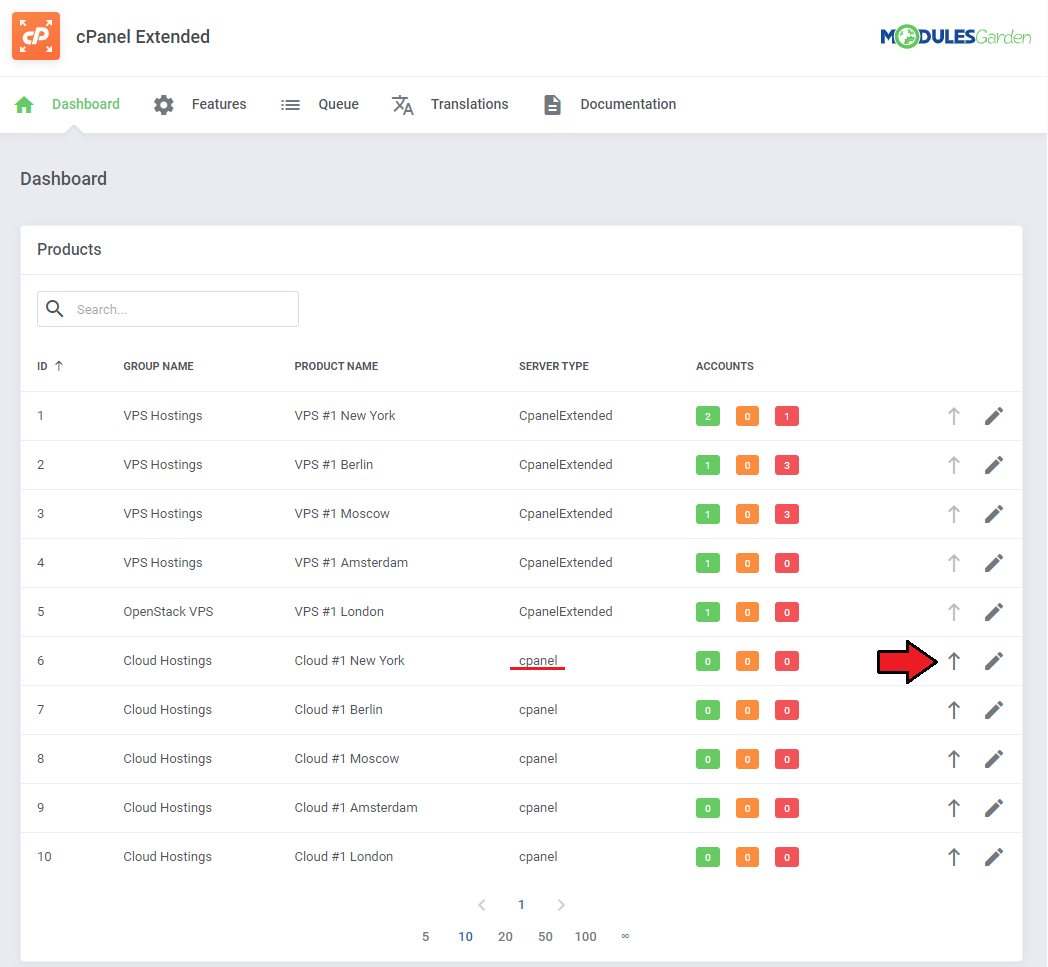The width and height of the screenshot is (1048, 967).
Task: Upgrade Cloud #1 Berlin via arrow icon
Action: (x=954, y=710)
